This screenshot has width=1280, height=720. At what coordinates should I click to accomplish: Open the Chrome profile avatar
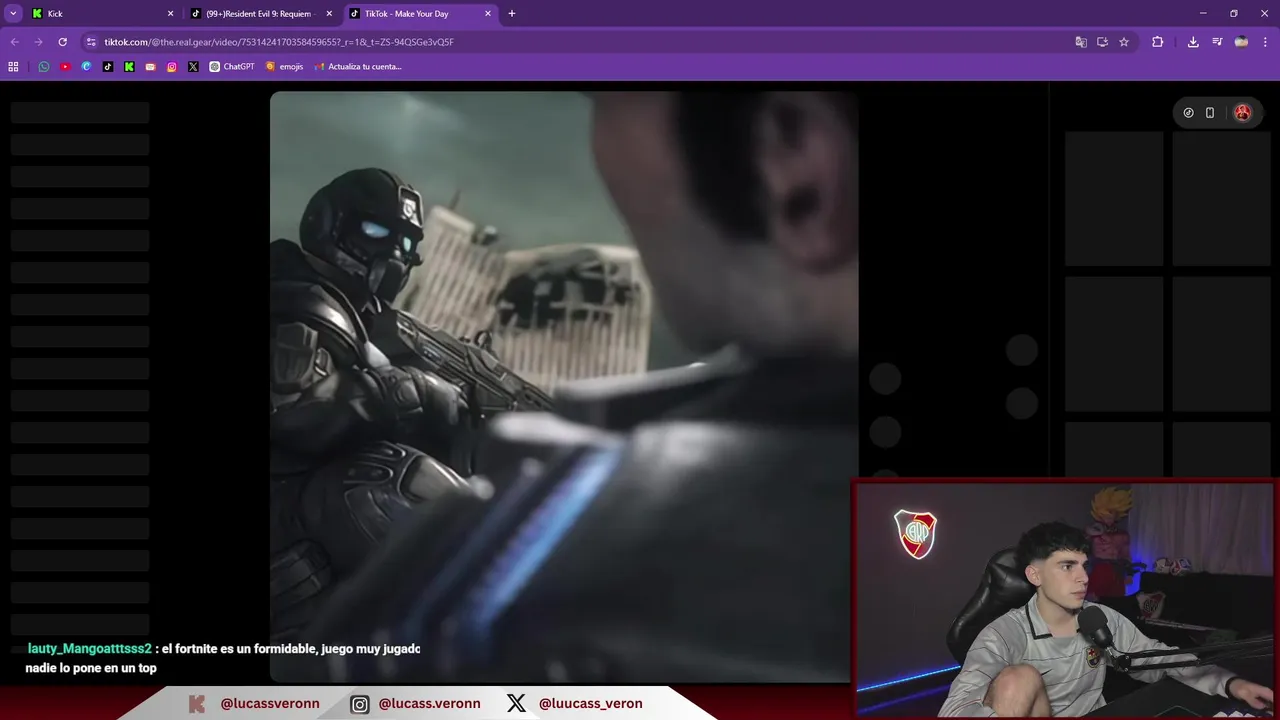[1241, 42]
